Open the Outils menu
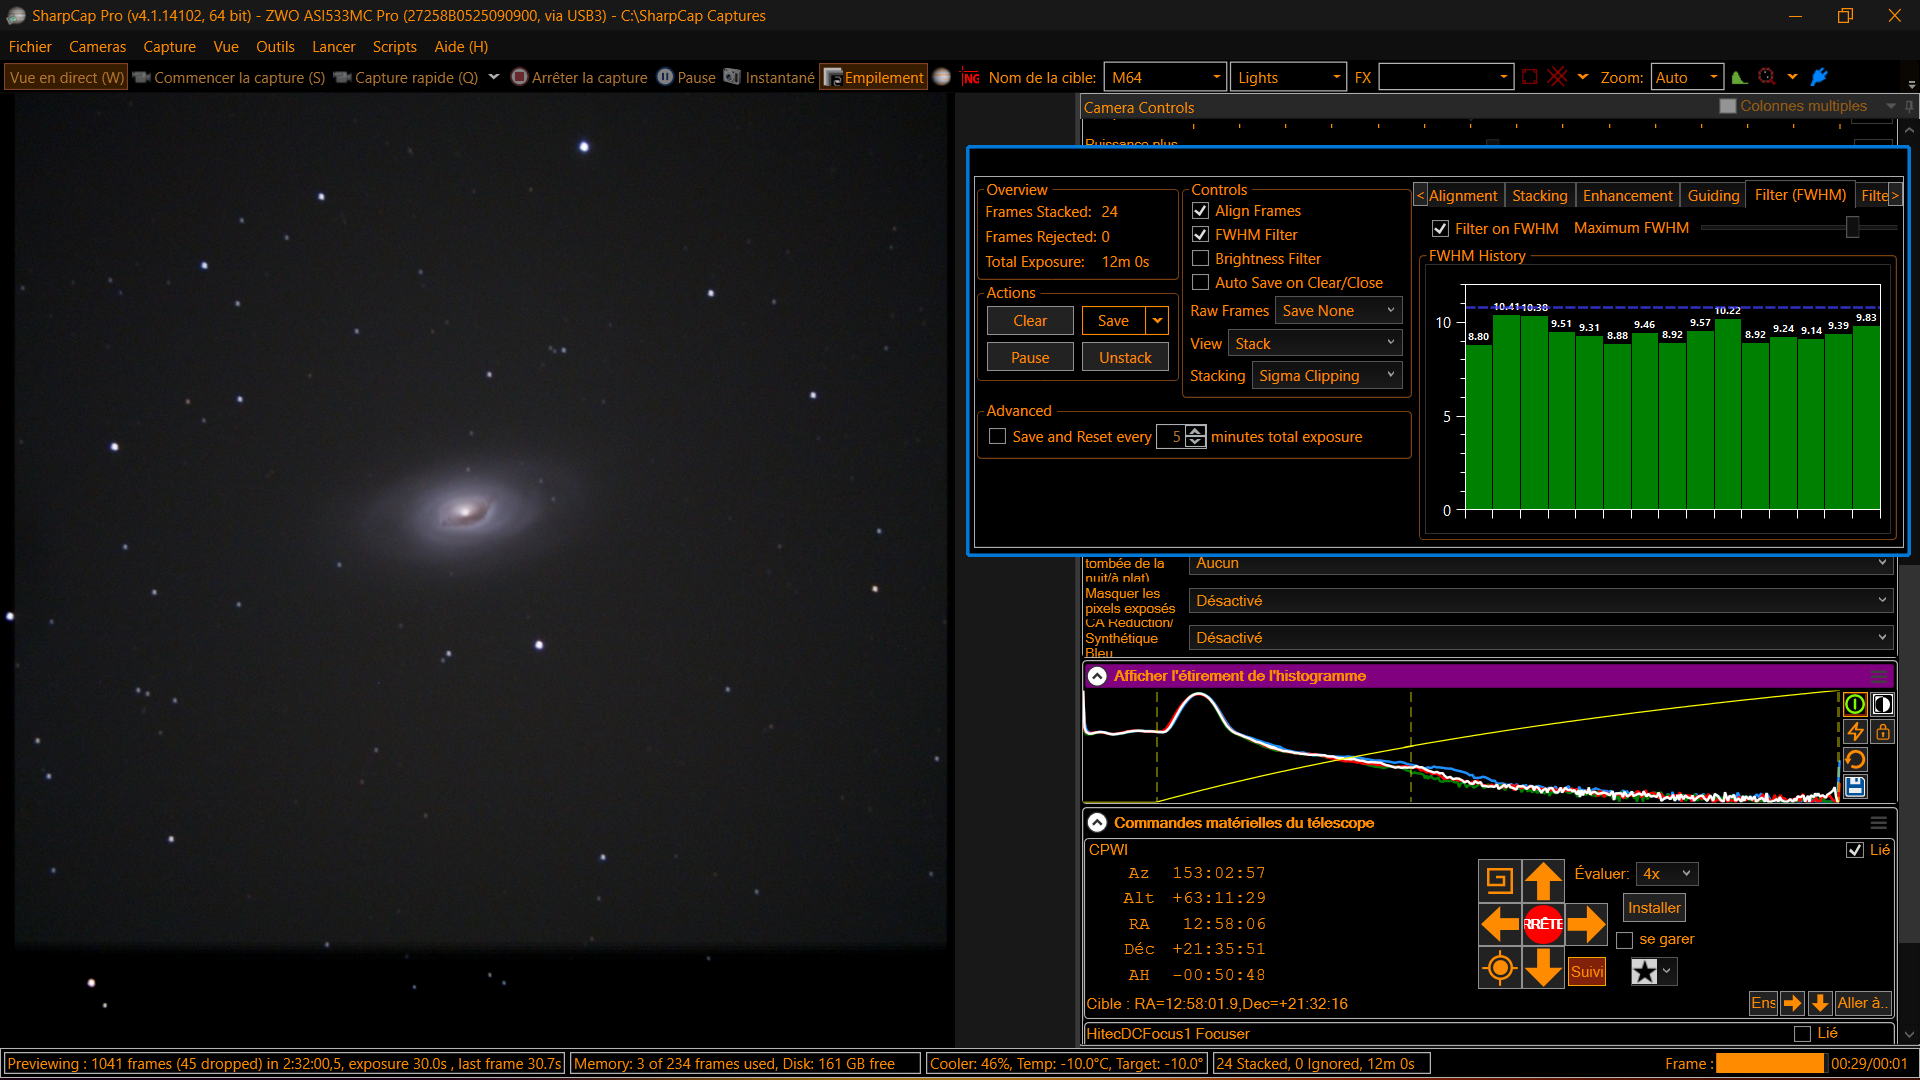Image resolution: width=1920 pixels, height=1080 pixels. (x=275, y=47)
